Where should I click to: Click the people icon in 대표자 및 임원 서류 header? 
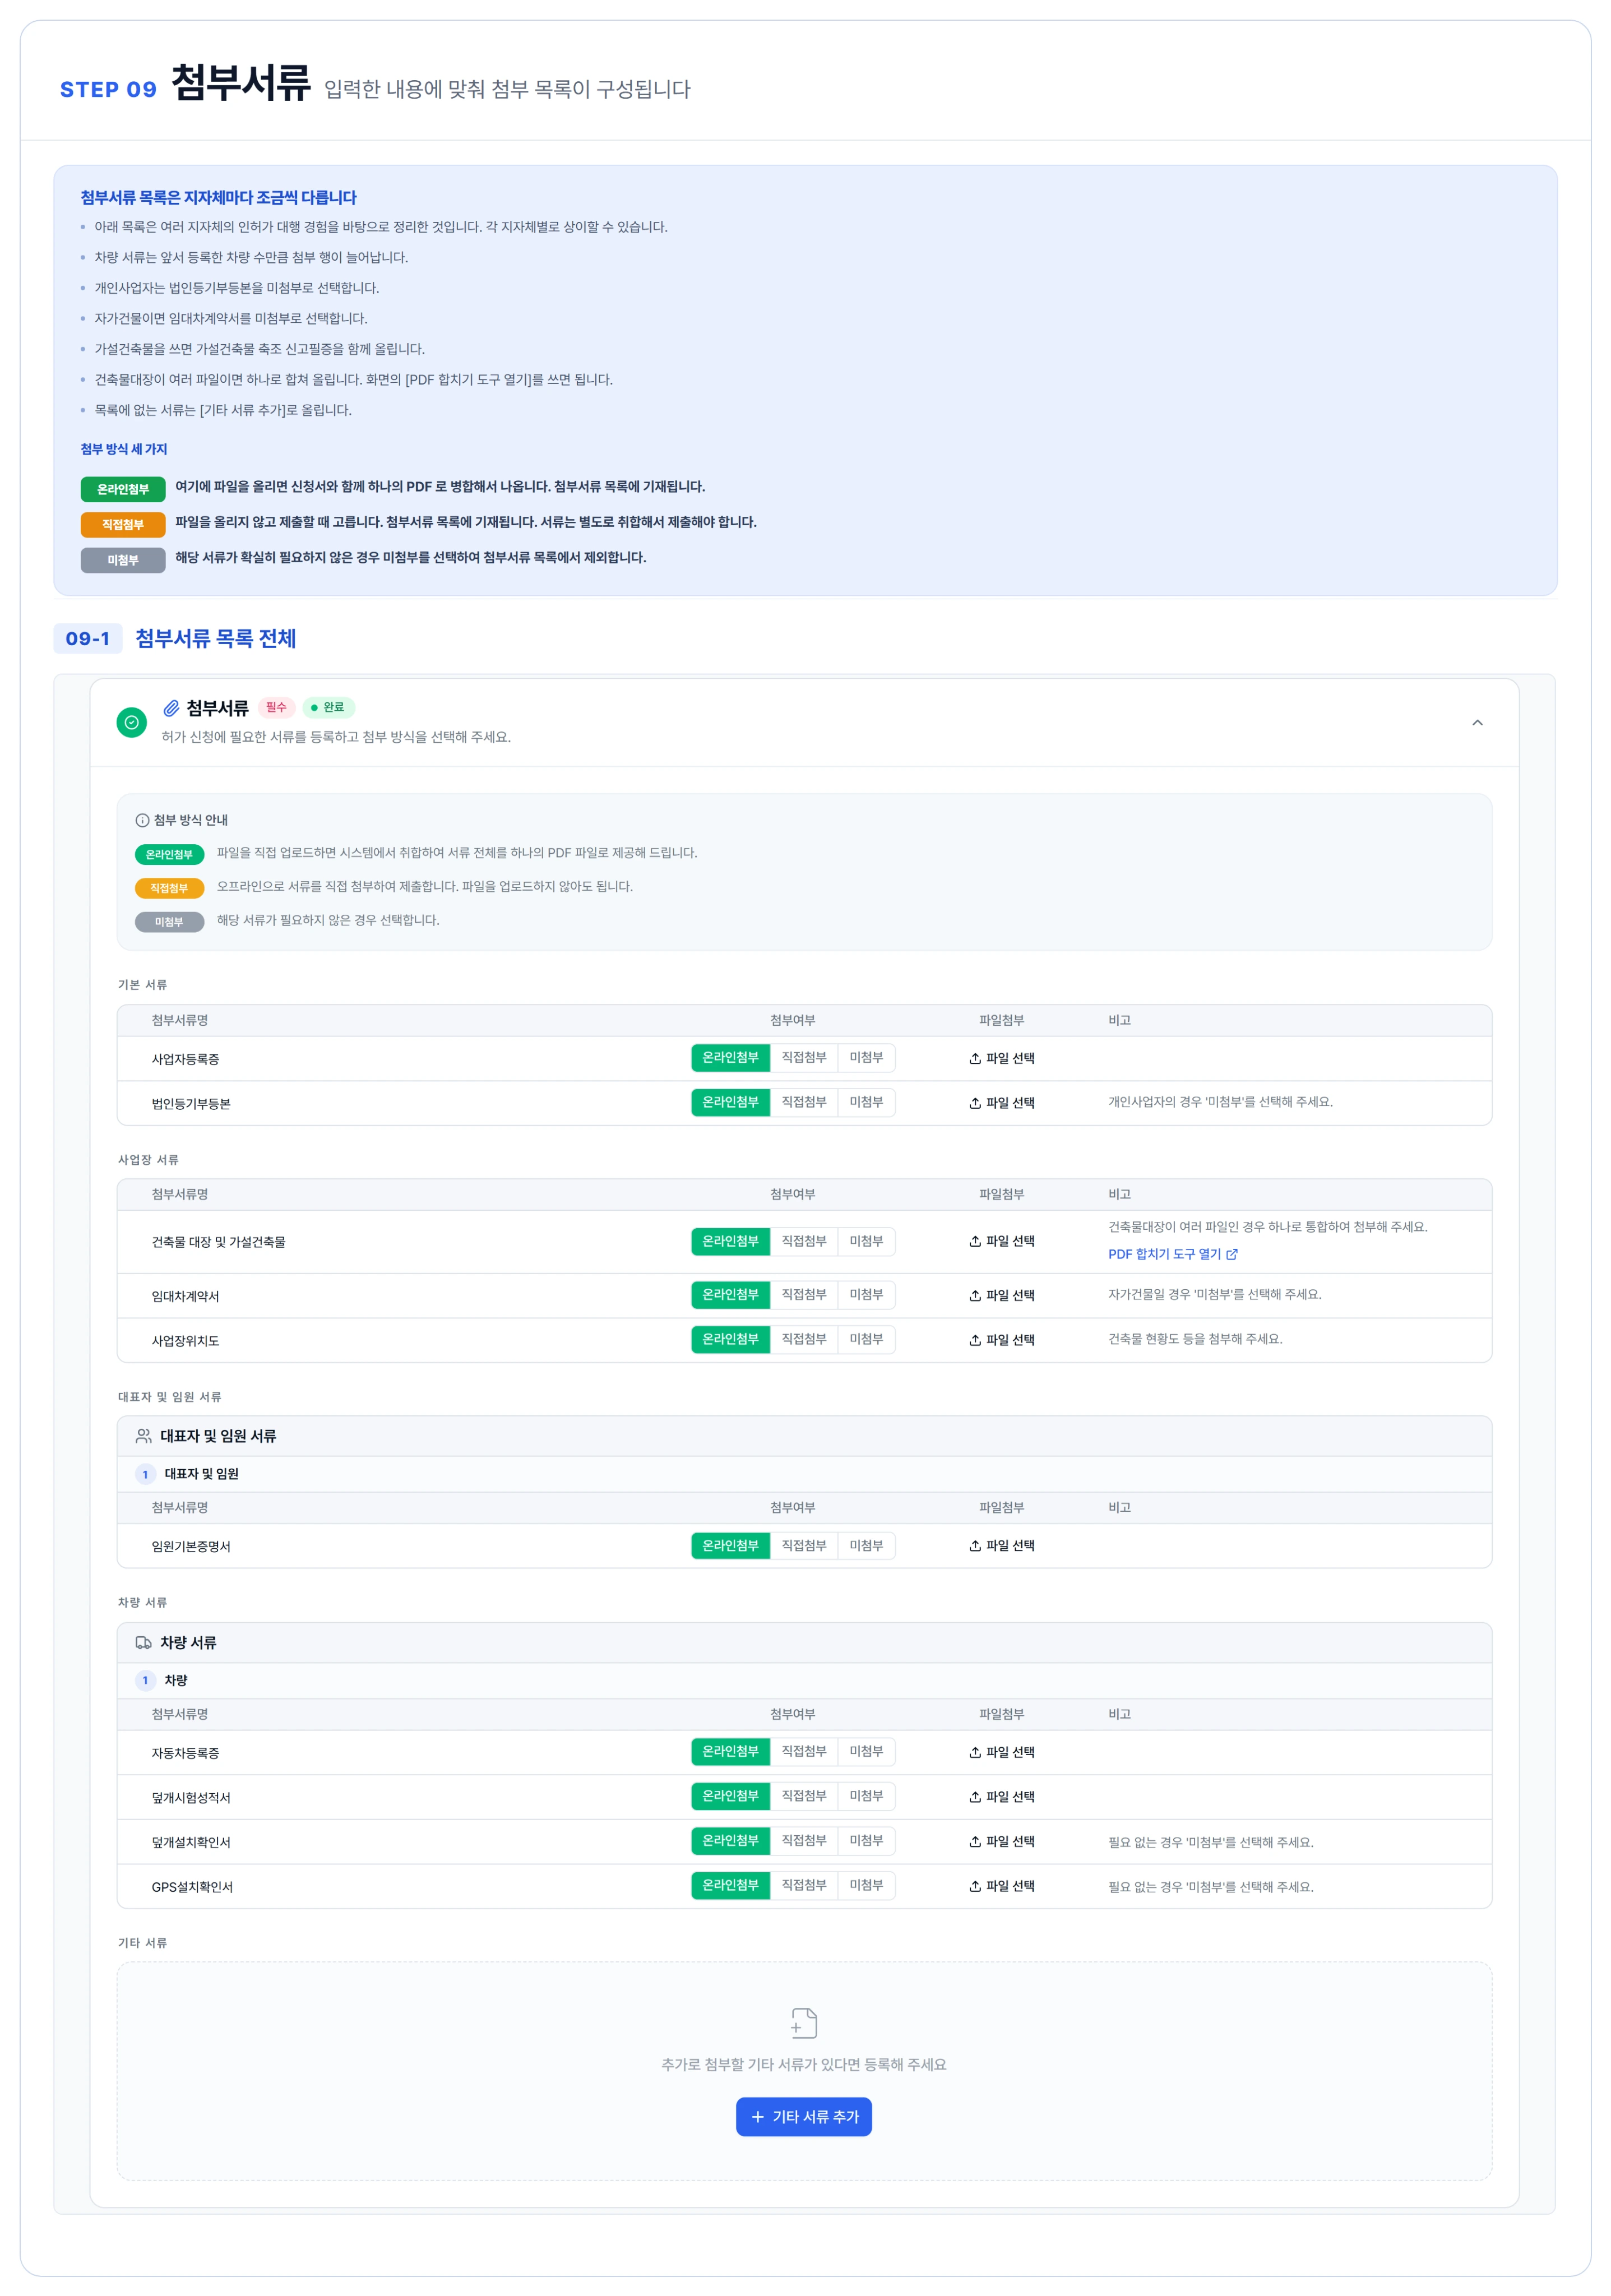[144, 1436]
